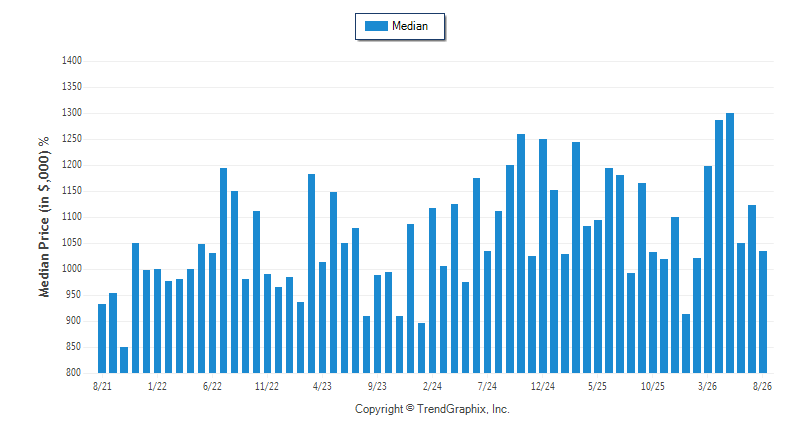Click the last bar above 8/26
The image size is (800, 434).
[x=763, y=312]
